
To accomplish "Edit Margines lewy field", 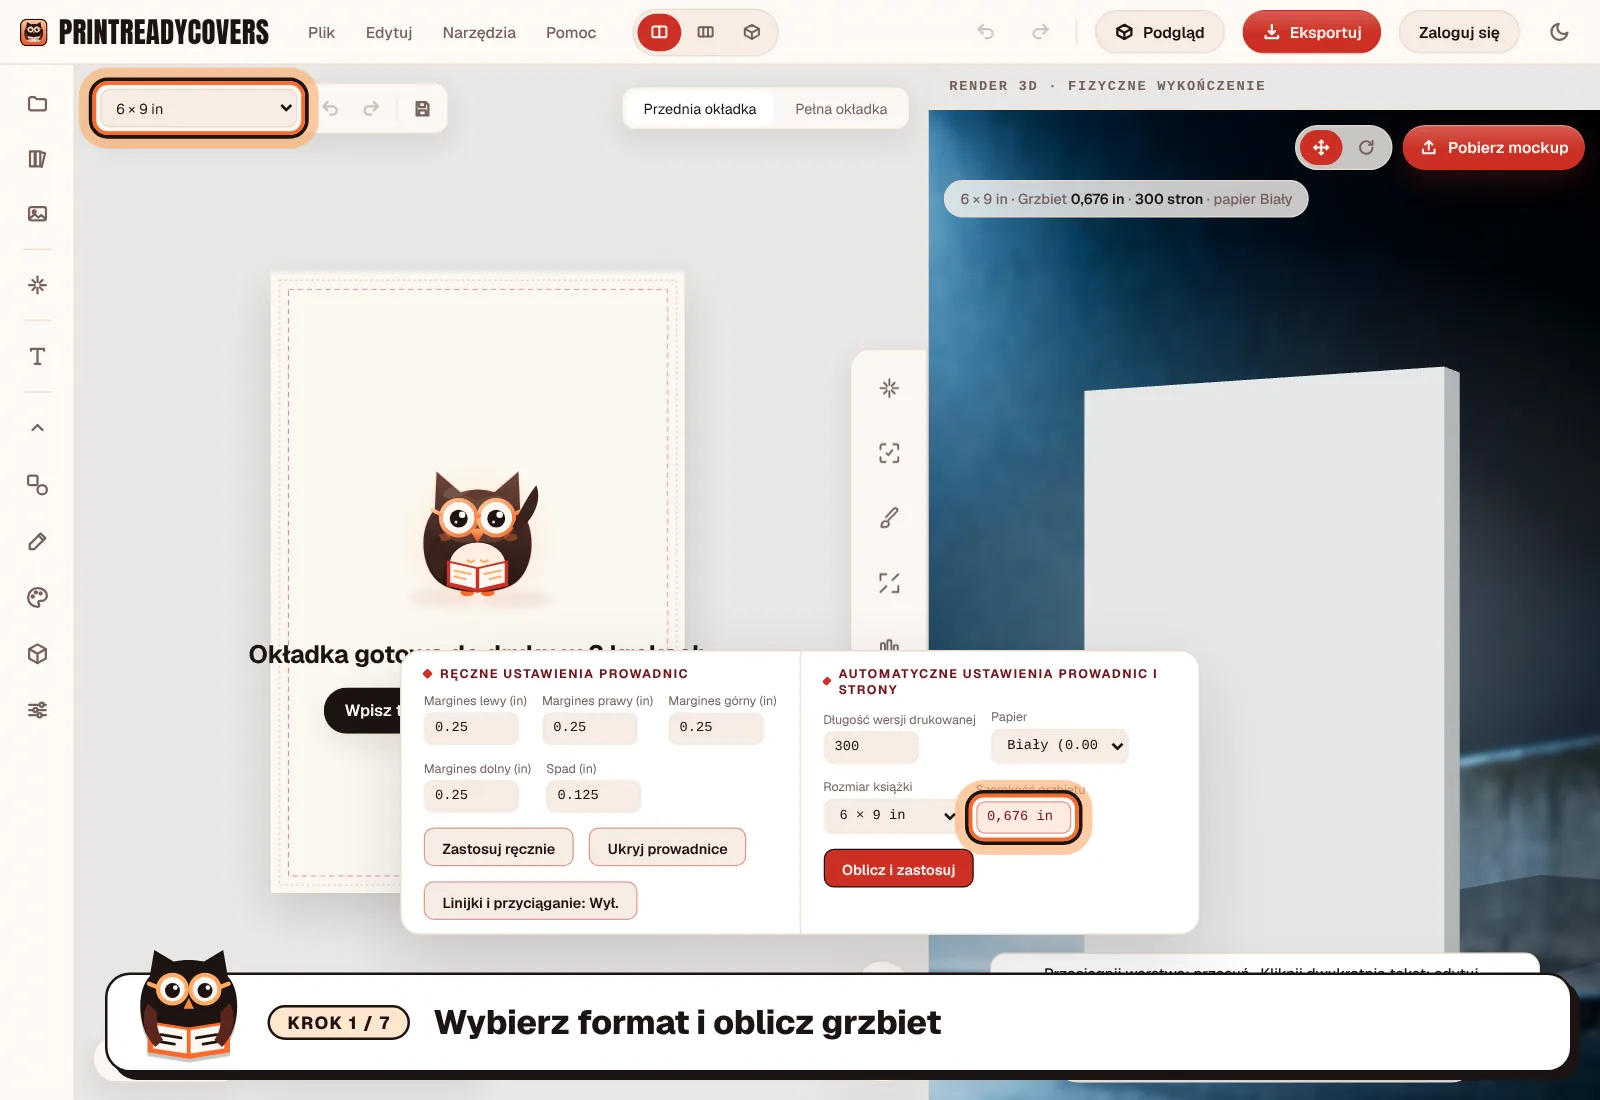I will click(x=471, y=728).
